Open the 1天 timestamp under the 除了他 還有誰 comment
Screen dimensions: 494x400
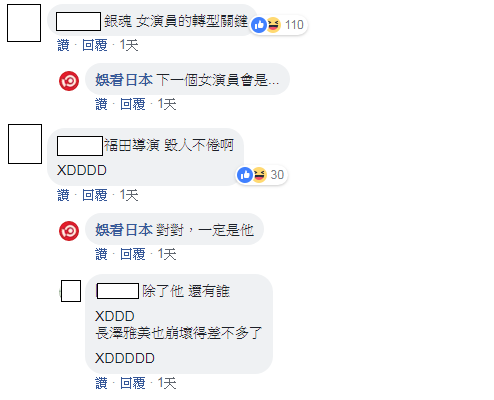click(x=167, y=383)
